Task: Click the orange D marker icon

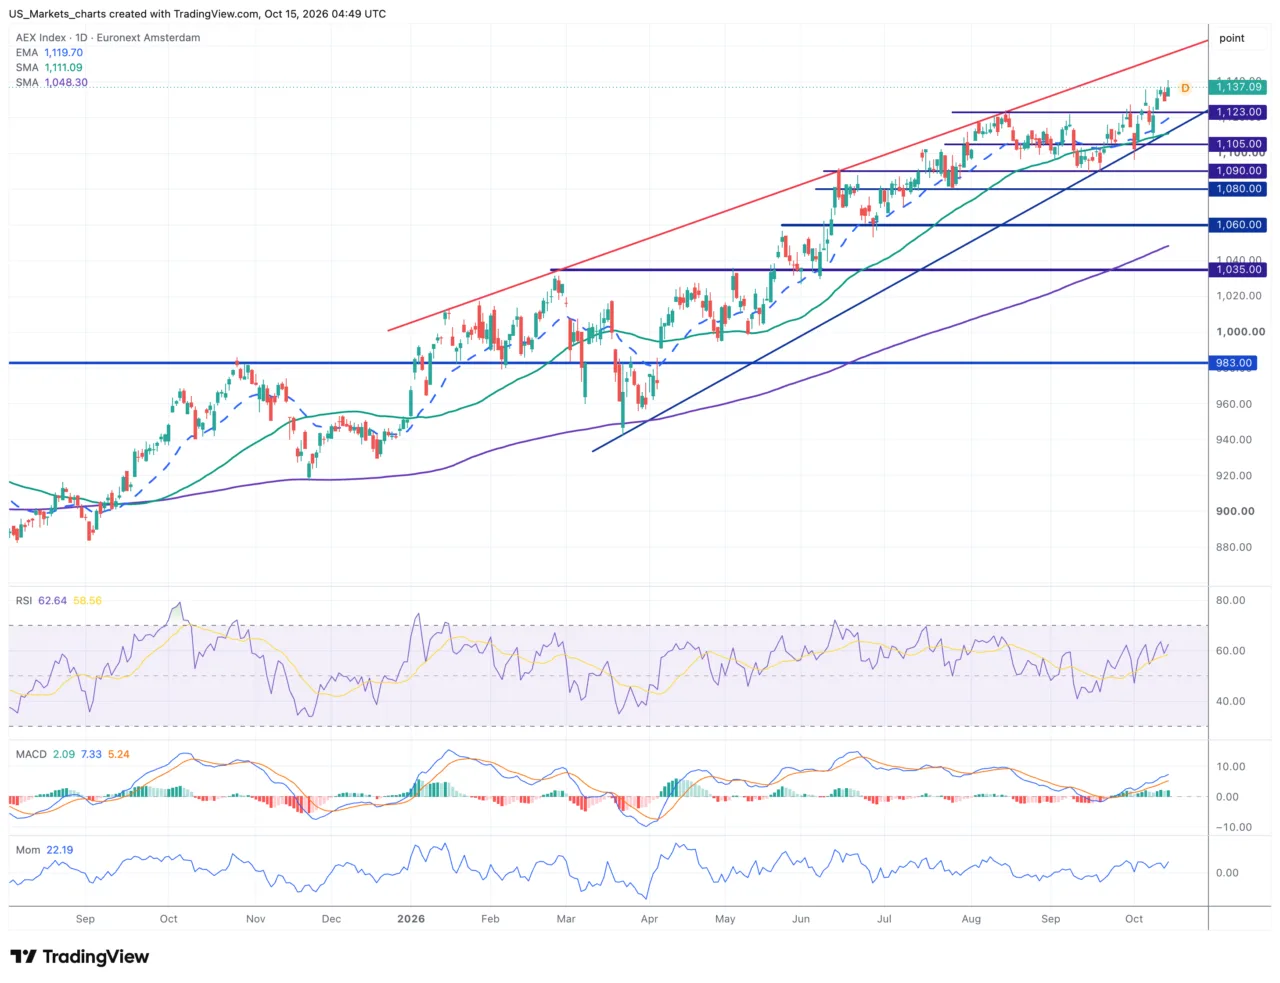Action: 1185,88
